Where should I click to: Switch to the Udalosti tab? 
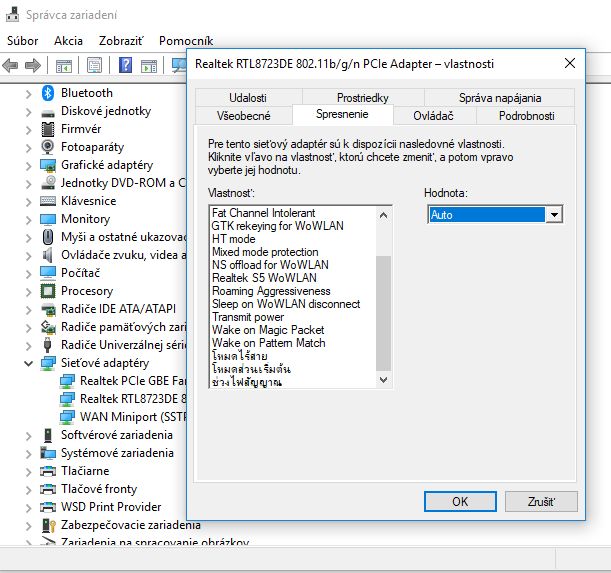point(248,98)
